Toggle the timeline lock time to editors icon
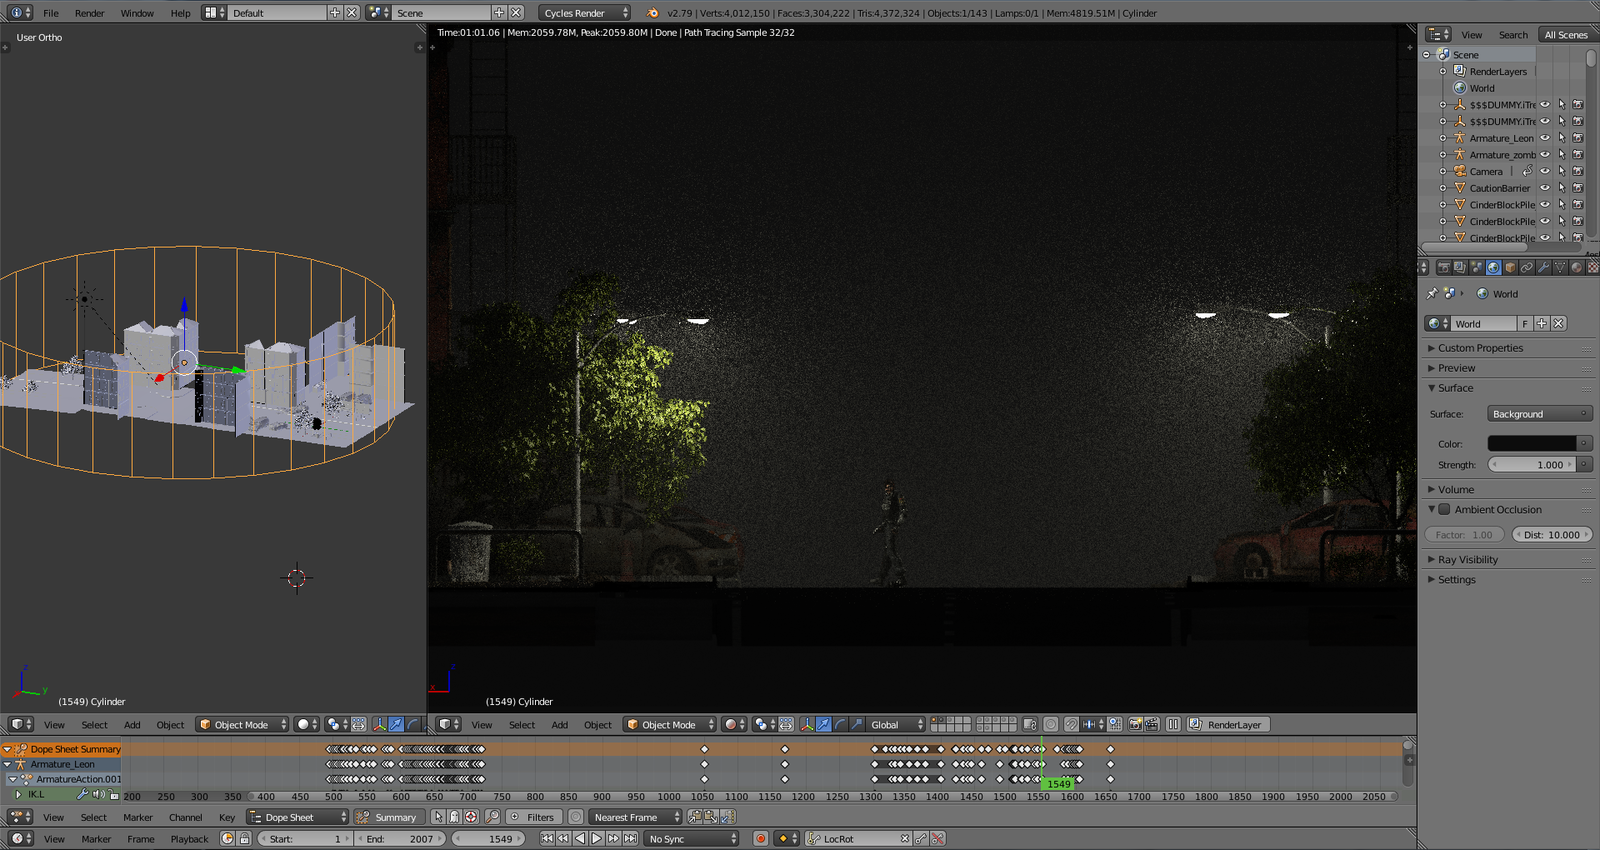Viewport: 1600px width, 850px height. tap(244, 839)
